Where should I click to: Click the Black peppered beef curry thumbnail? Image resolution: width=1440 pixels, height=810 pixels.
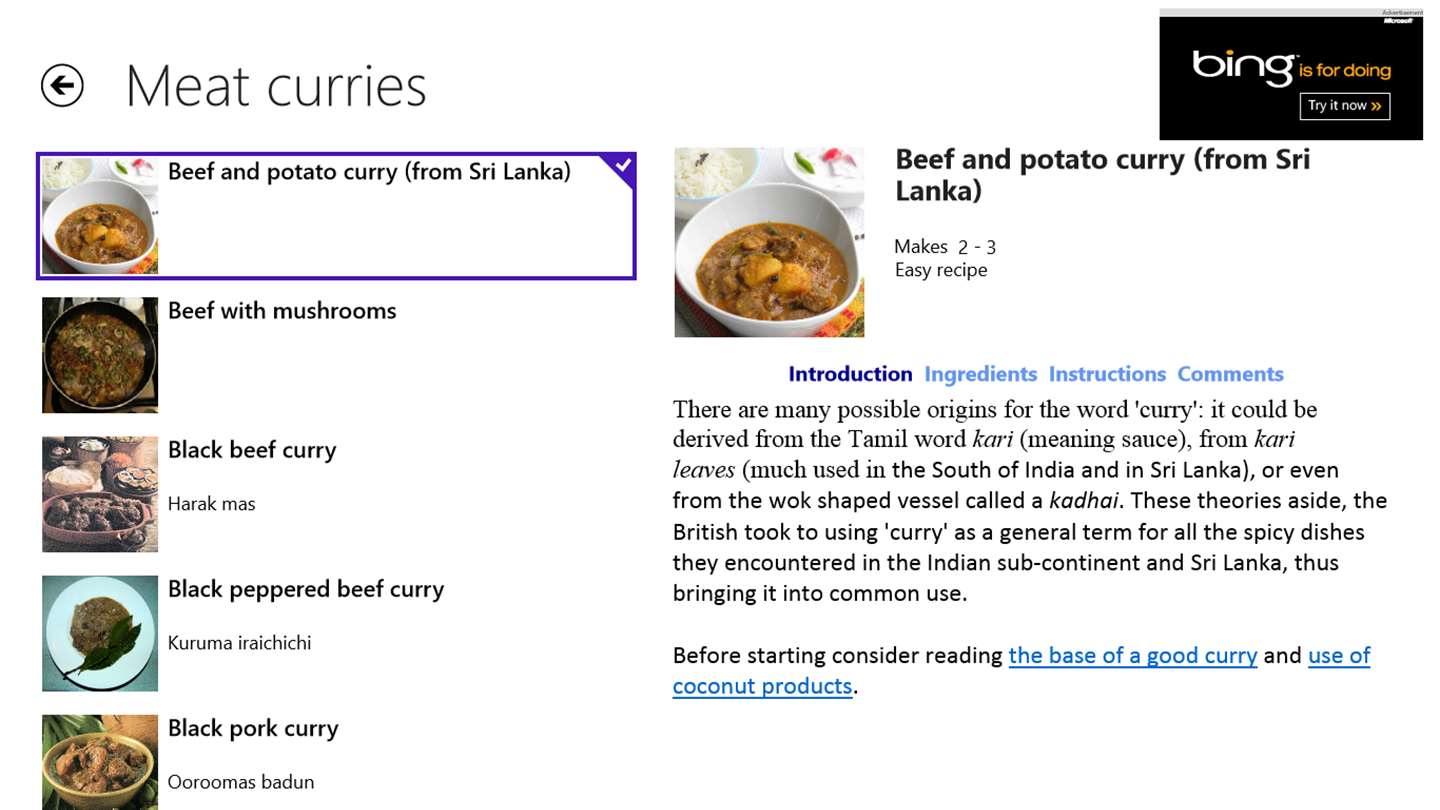tap(100, 633)
